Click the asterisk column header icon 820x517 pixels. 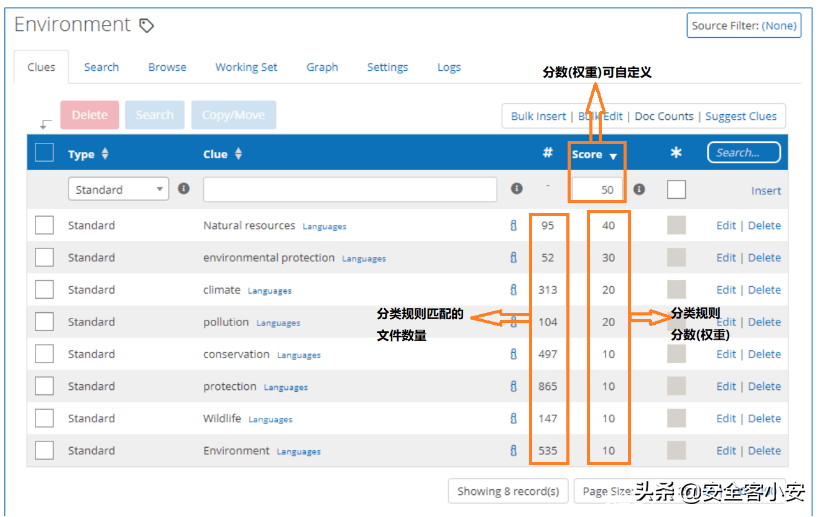coord(676,153)
